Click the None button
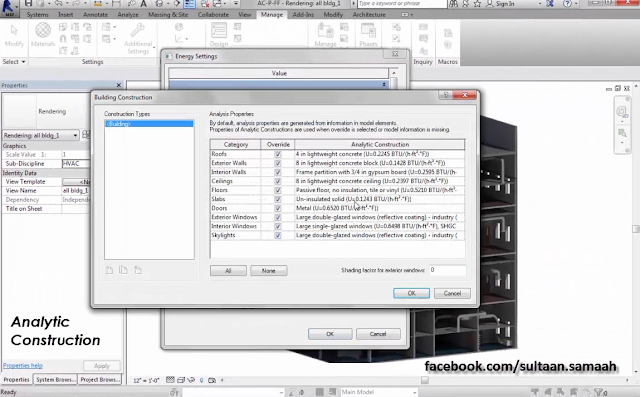This screenshot has height=397, width=640. 269,271
